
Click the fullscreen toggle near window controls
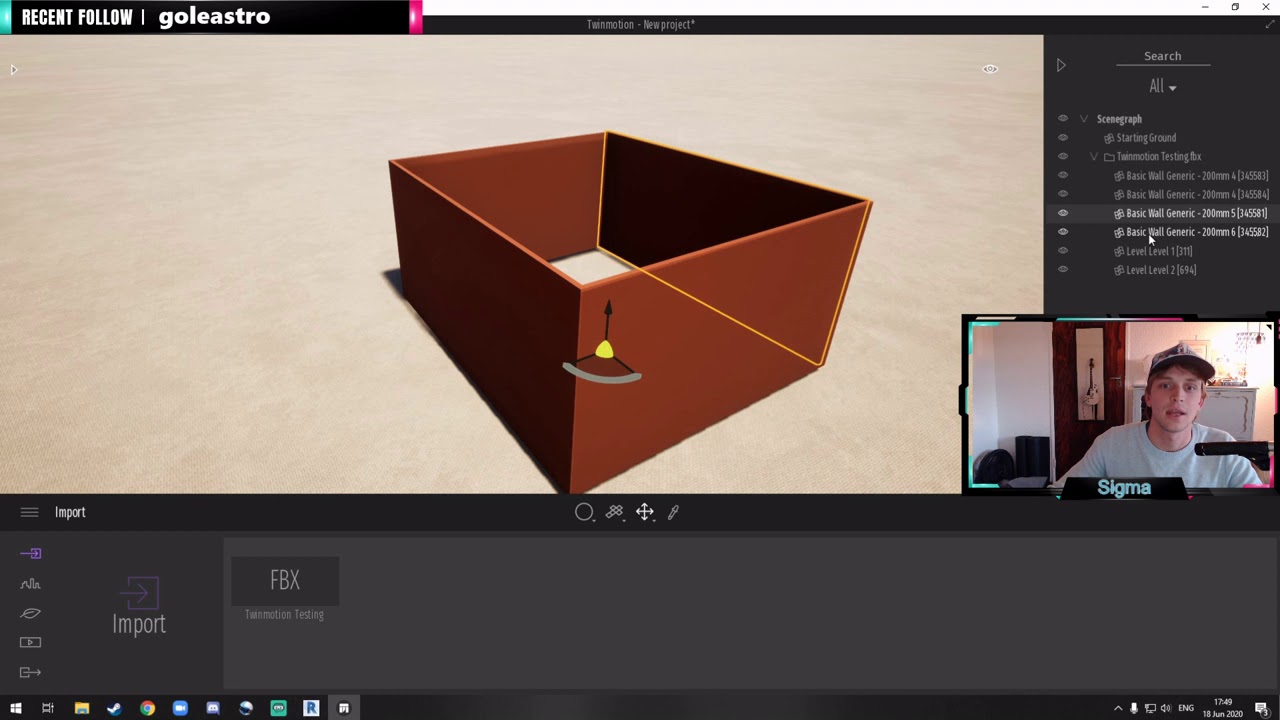1270,25
